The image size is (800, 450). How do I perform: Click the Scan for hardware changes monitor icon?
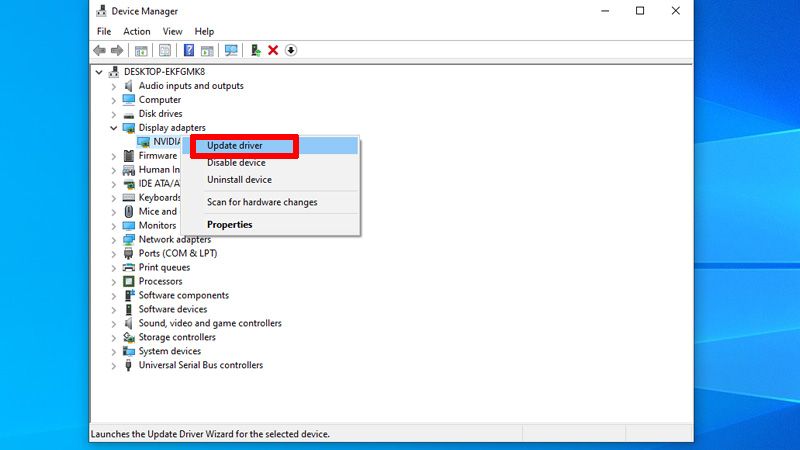(x=231, y=50)
